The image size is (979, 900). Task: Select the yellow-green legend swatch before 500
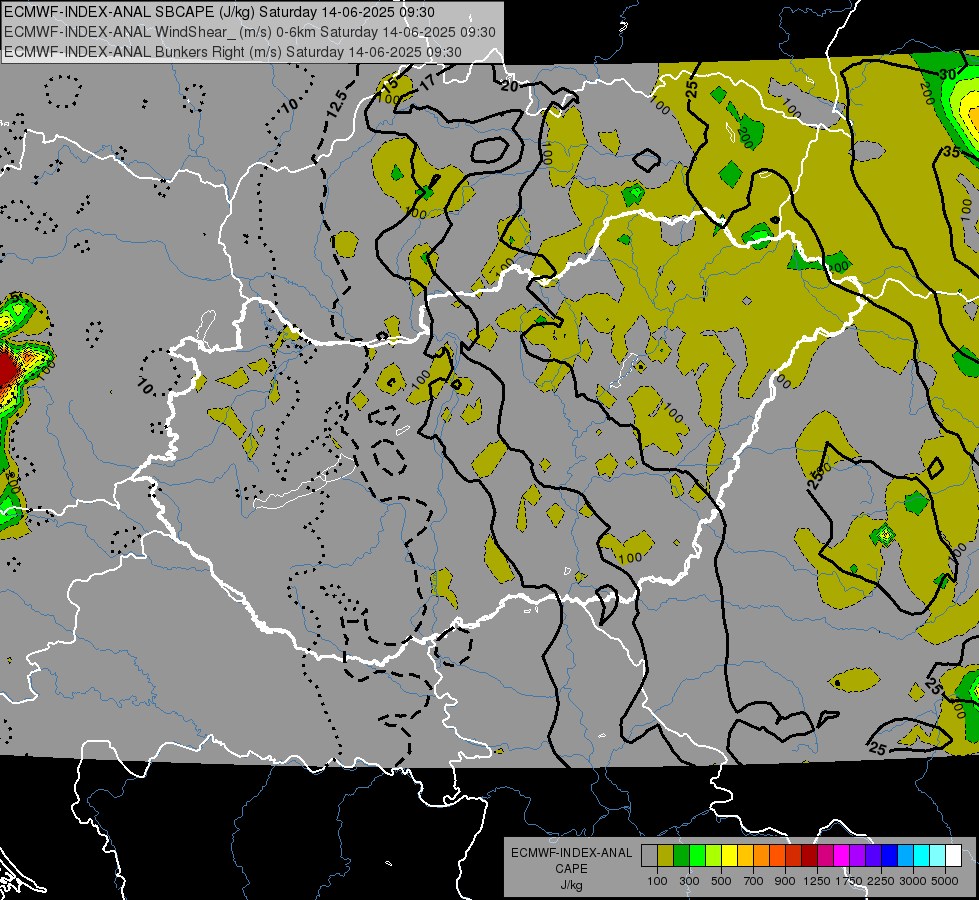(x=713, y=856)
